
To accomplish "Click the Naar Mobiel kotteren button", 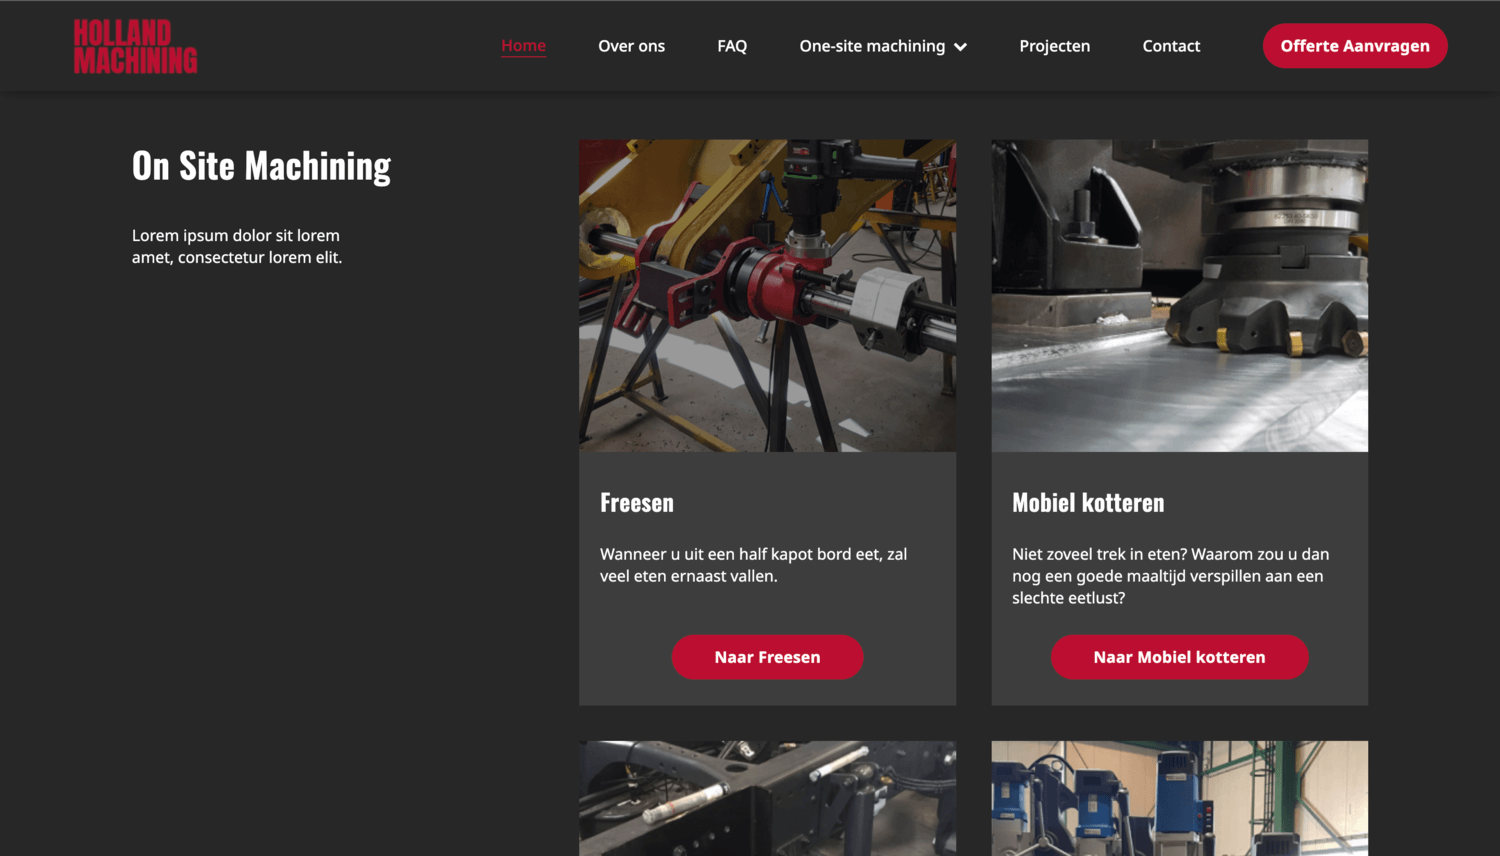I will tap(1179, 657).
